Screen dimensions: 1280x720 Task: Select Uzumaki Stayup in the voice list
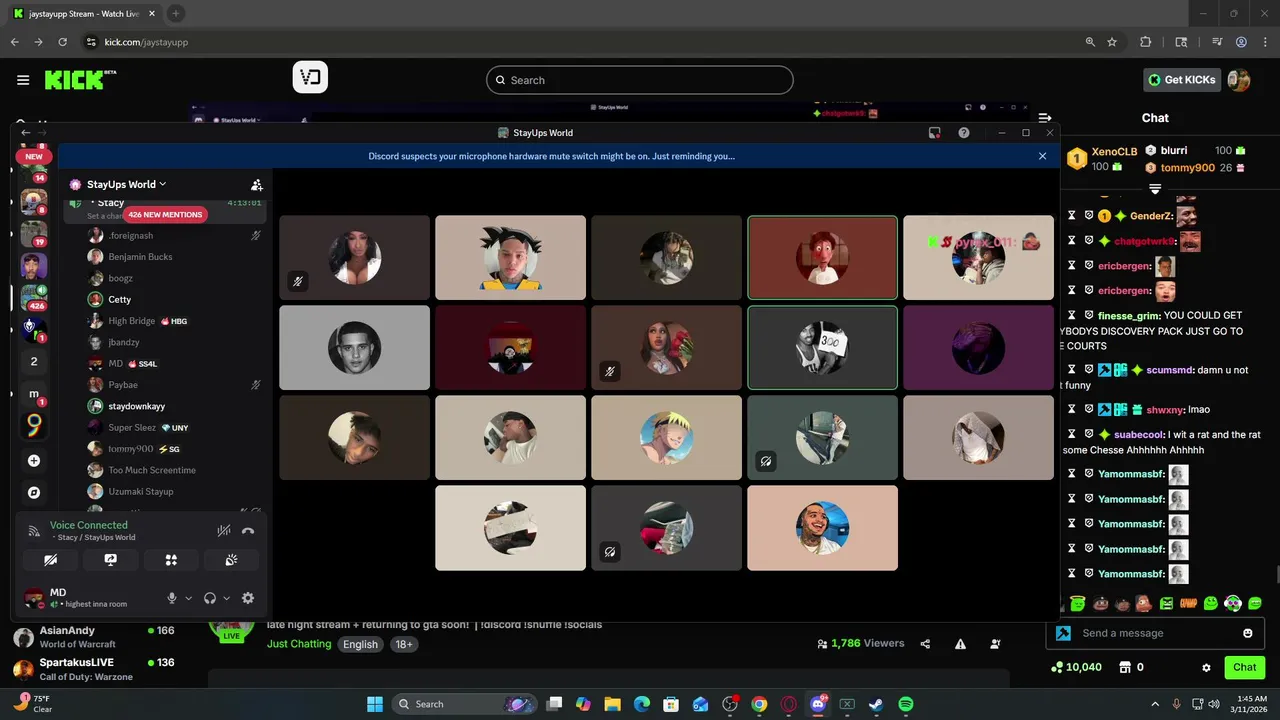point(140,492)
